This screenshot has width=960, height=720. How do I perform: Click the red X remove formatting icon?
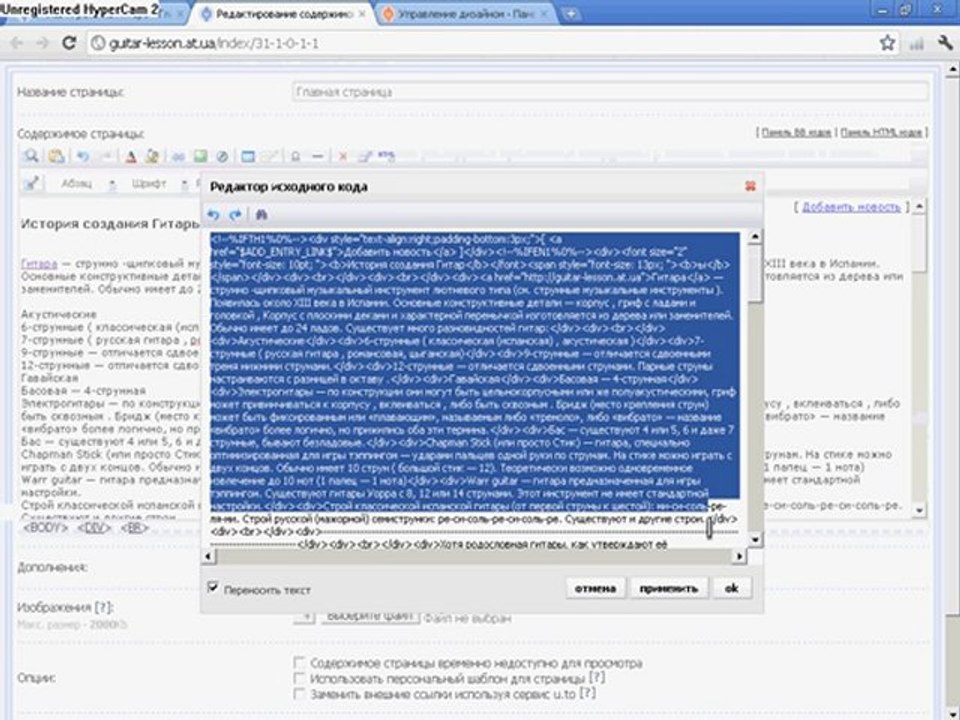pos(343,157)
